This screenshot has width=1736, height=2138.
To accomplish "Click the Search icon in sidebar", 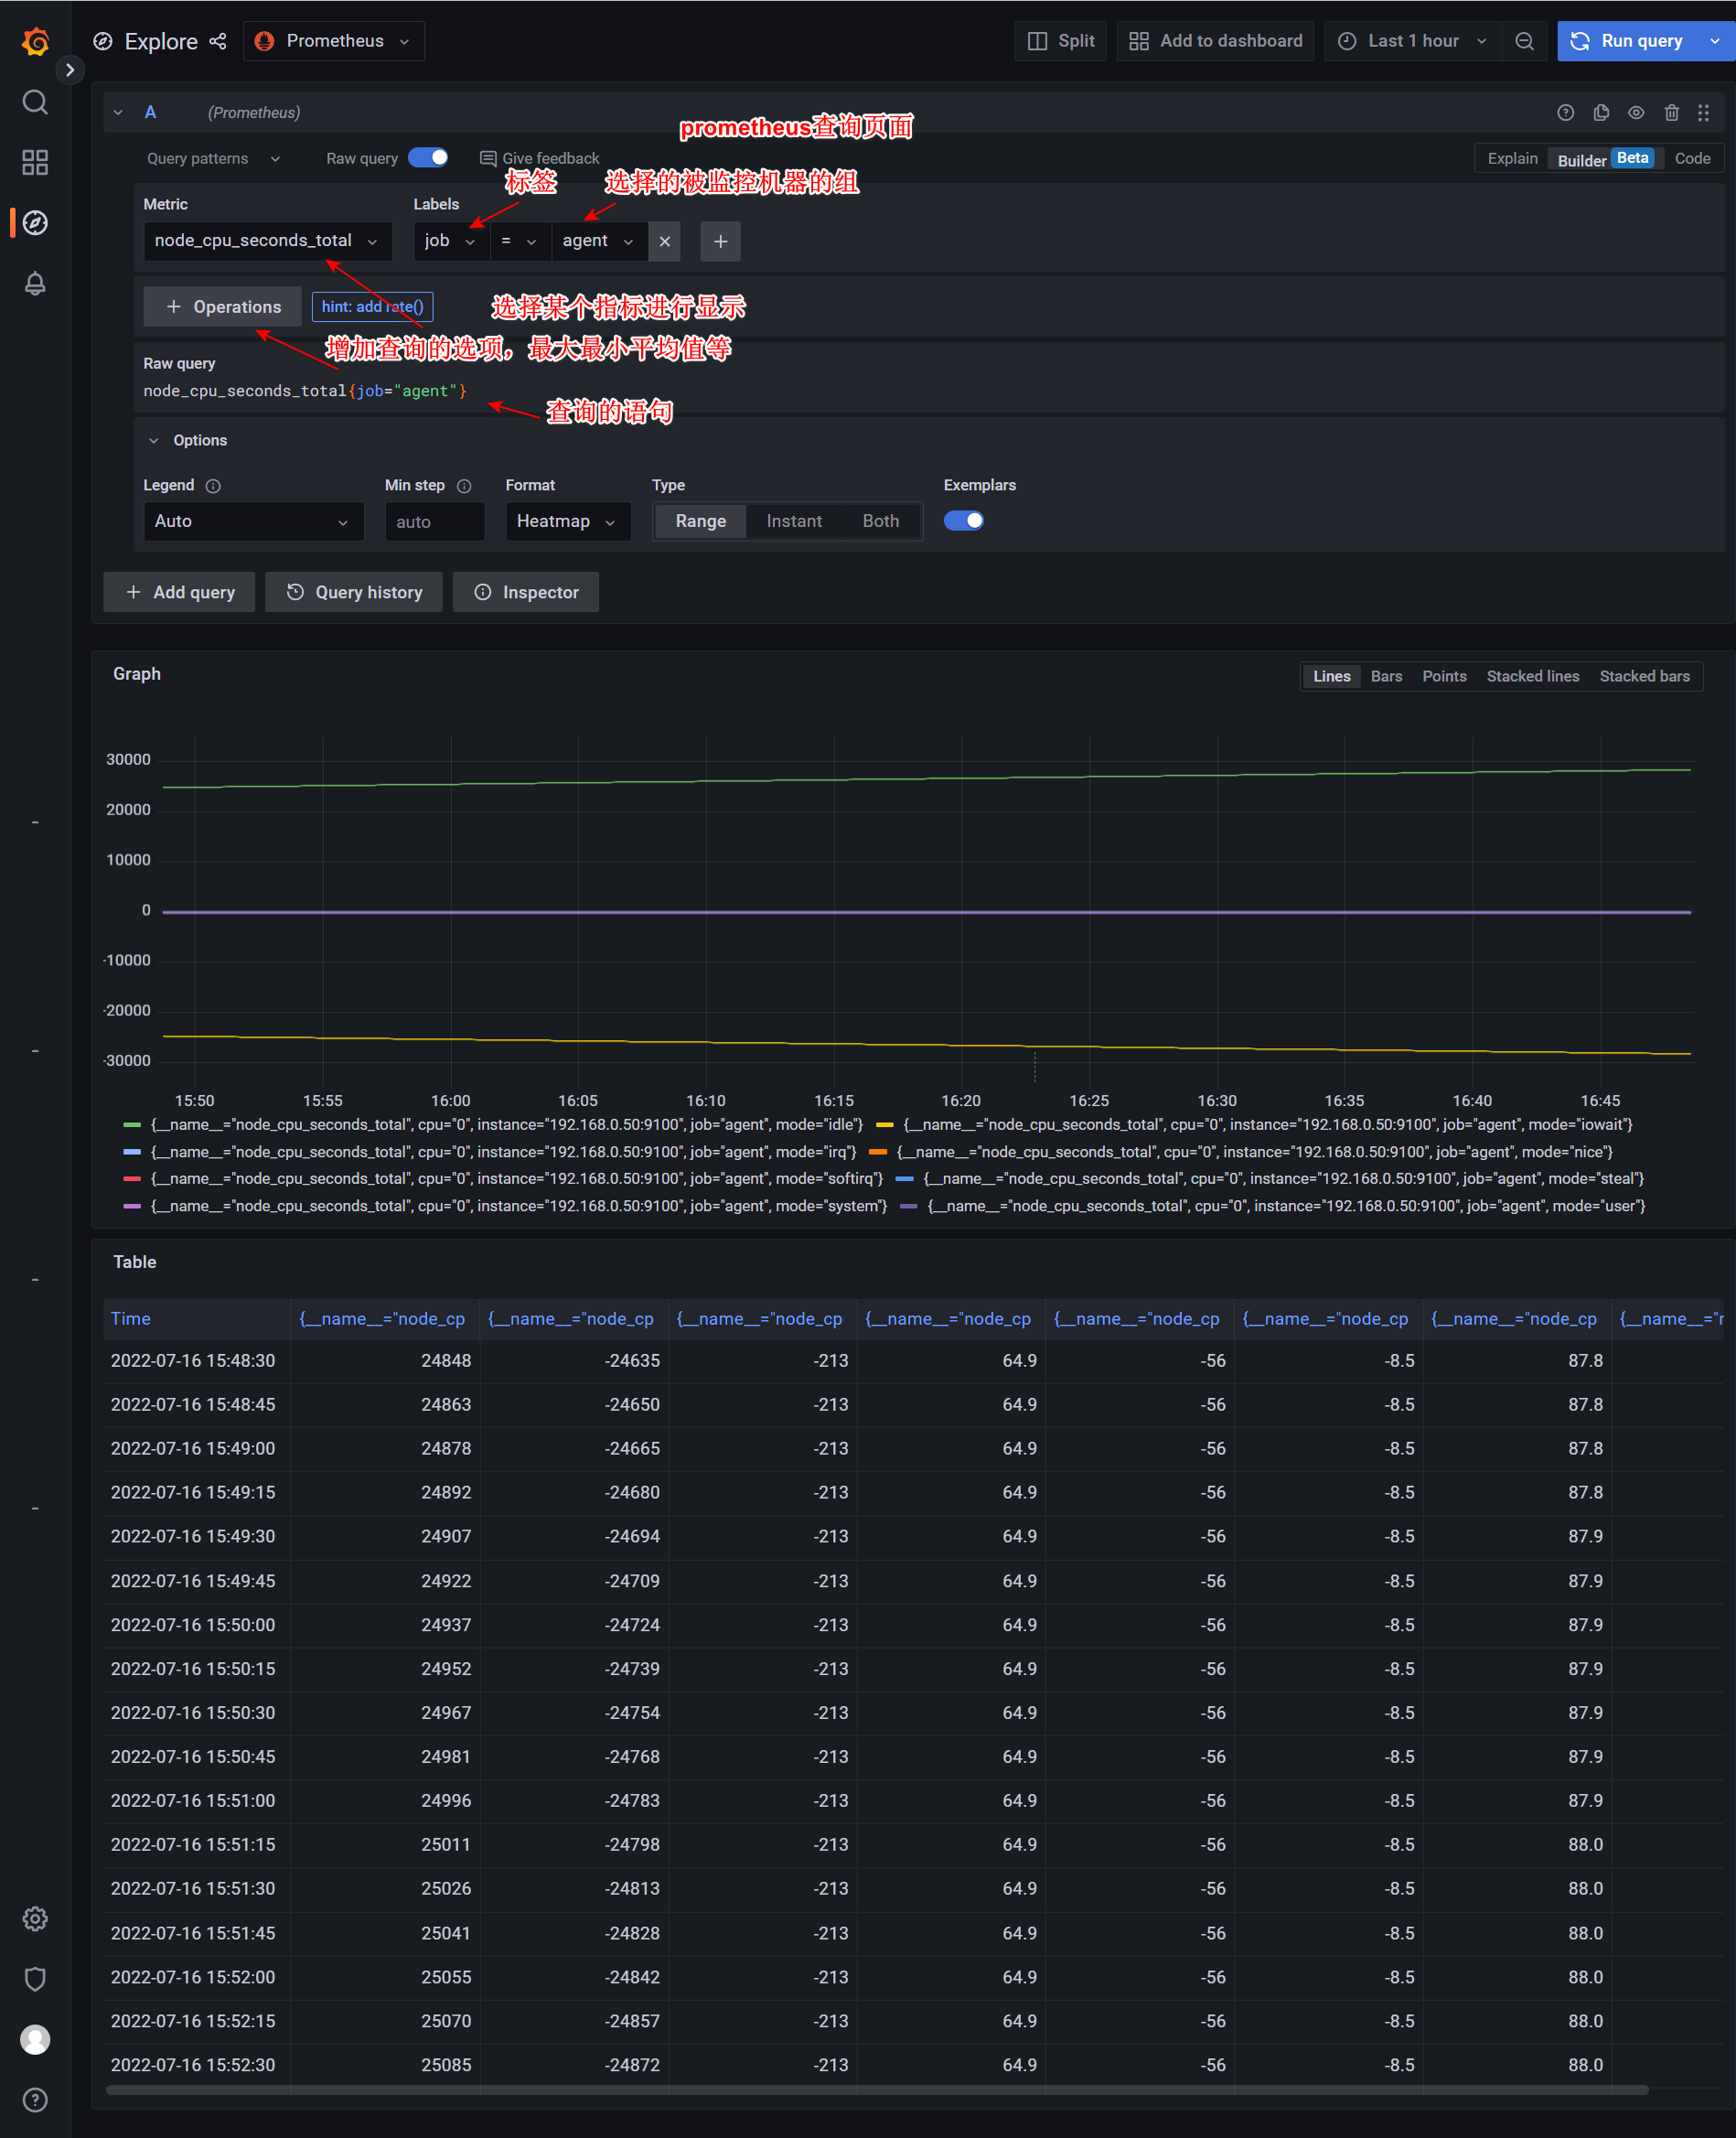I will pos(35,101).
